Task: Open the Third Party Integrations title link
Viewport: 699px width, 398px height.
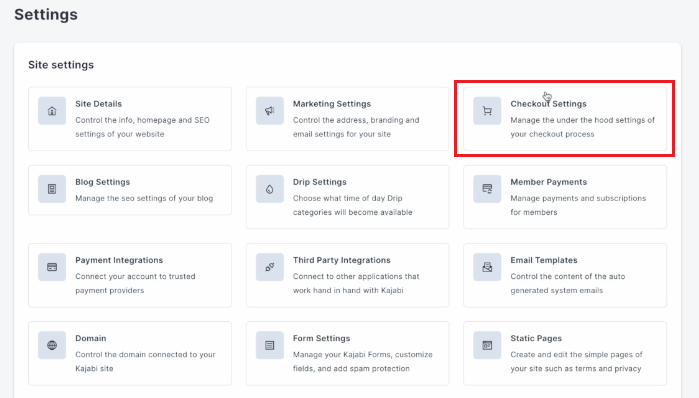Action: pyautogui.click(x=341, y=260)
